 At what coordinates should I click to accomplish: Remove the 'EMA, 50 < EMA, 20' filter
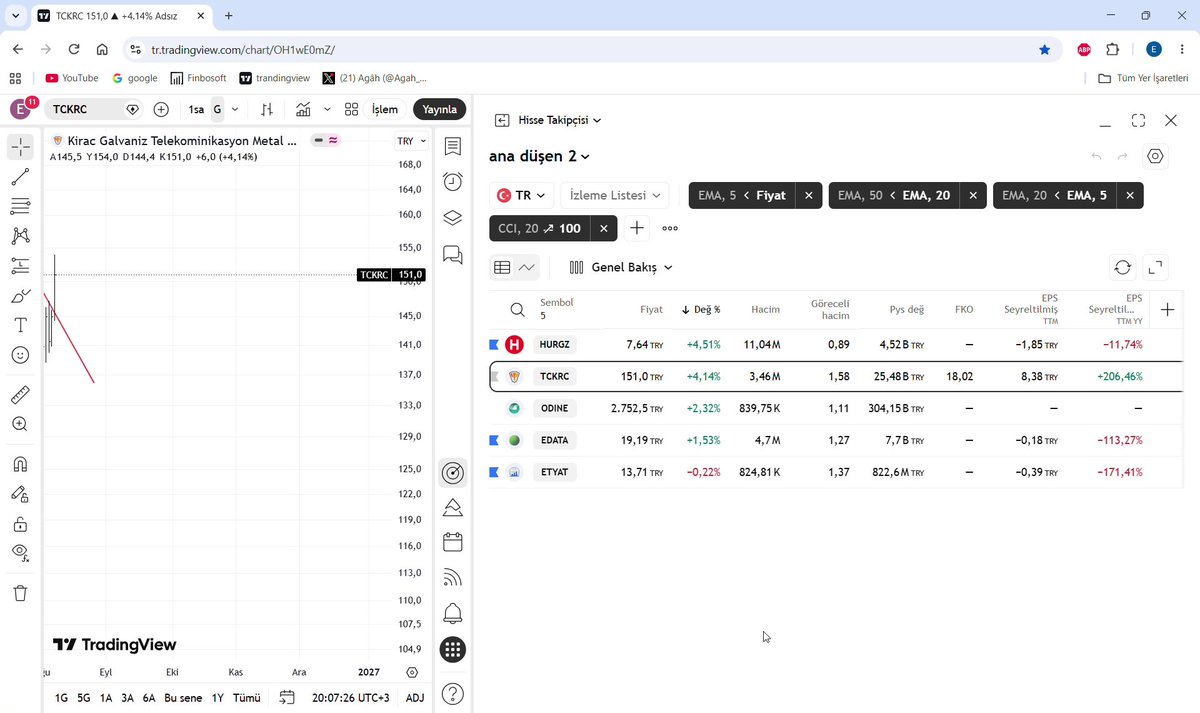[x=973, y=196]
